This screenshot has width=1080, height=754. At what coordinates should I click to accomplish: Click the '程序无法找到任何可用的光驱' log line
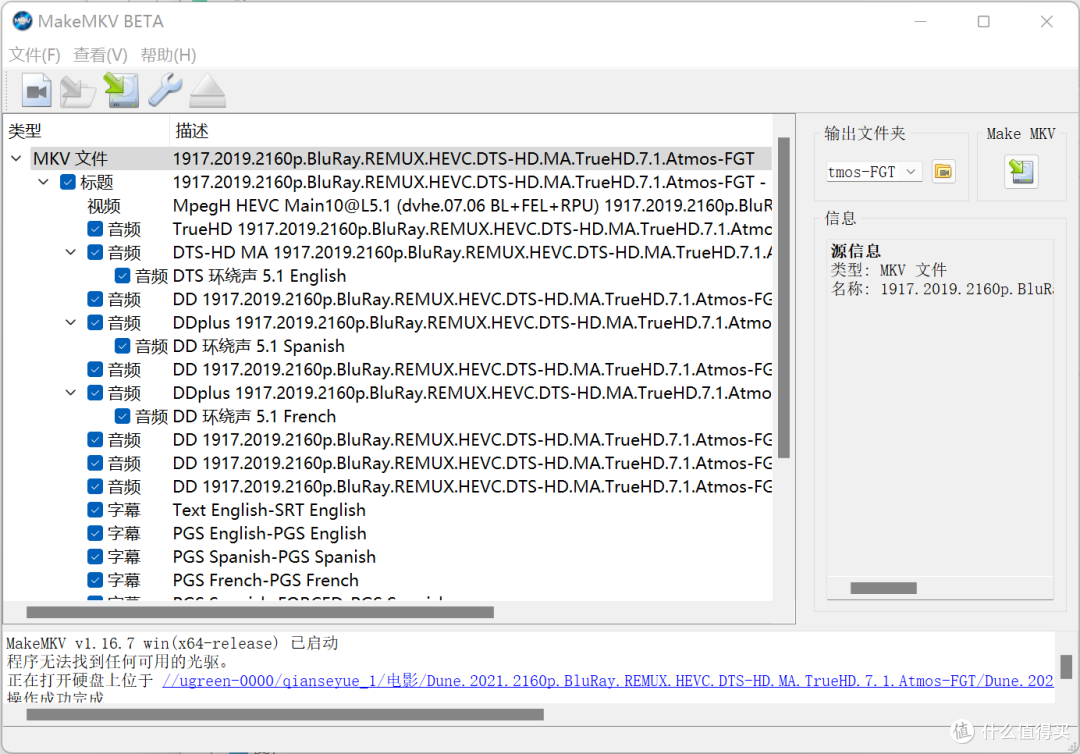tap(117, 662)
